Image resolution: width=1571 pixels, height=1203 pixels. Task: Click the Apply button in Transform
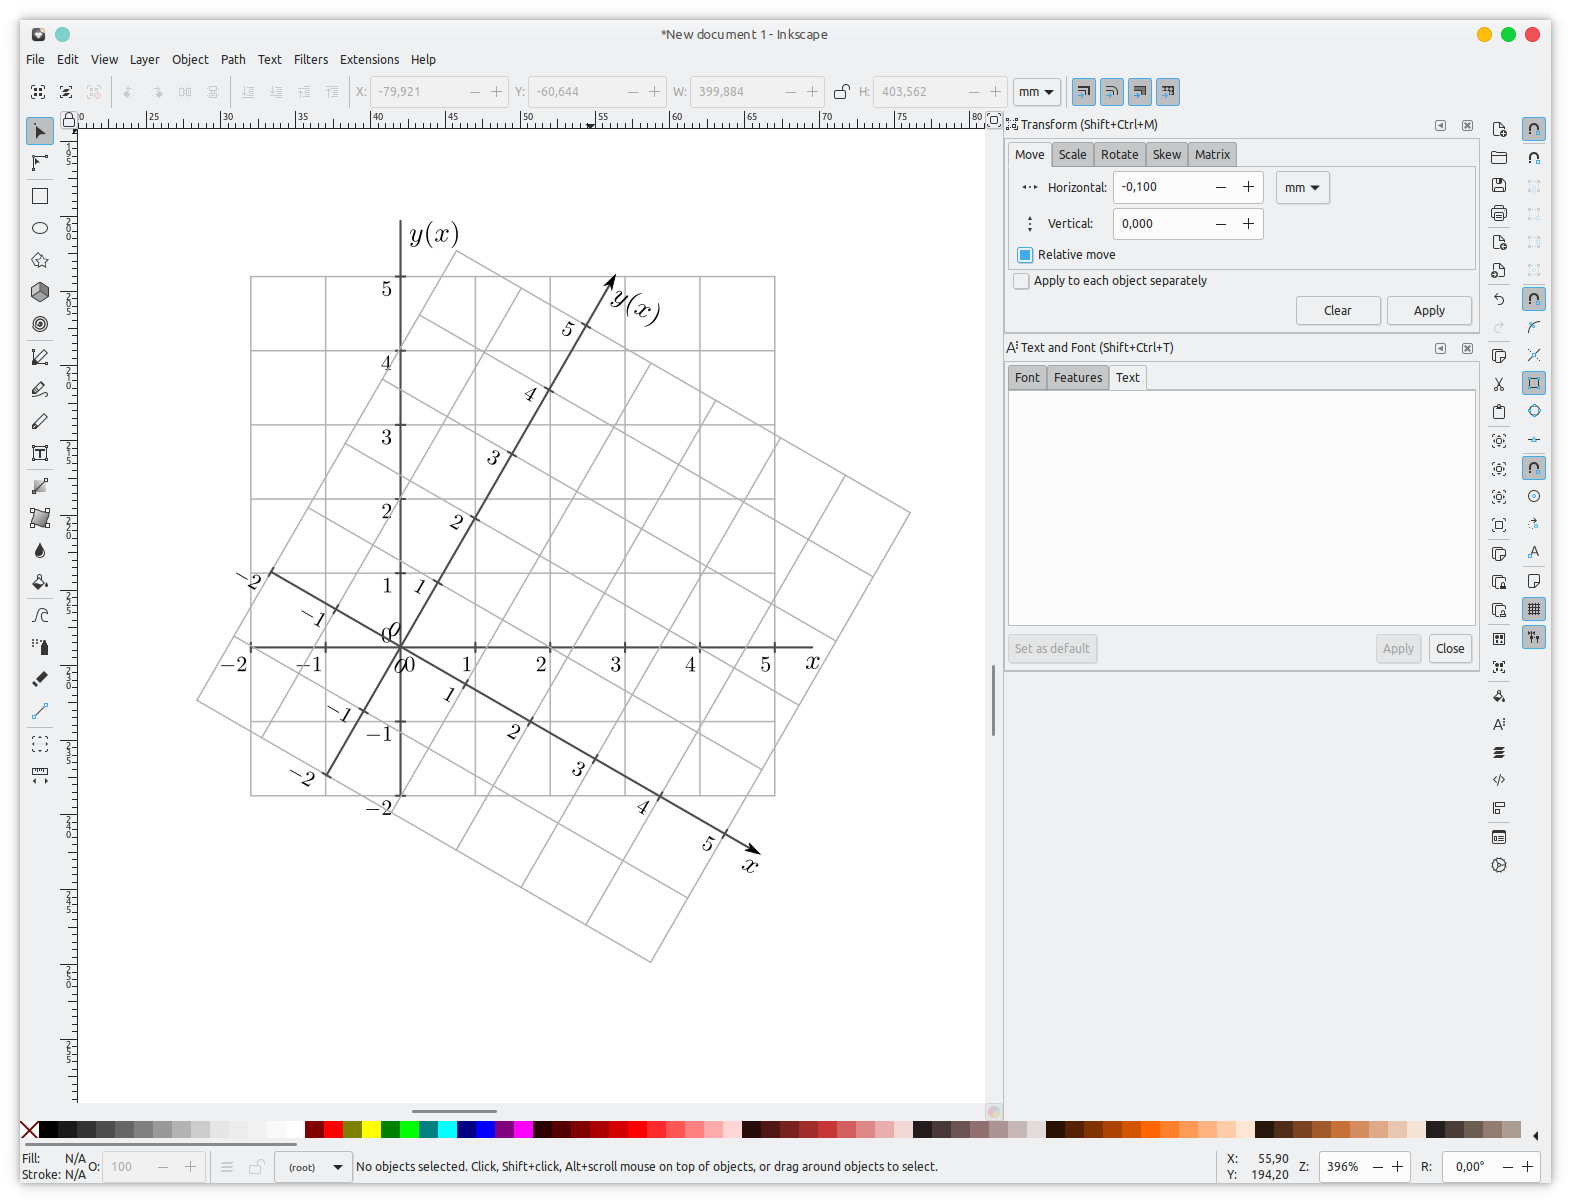point(1429,311)
